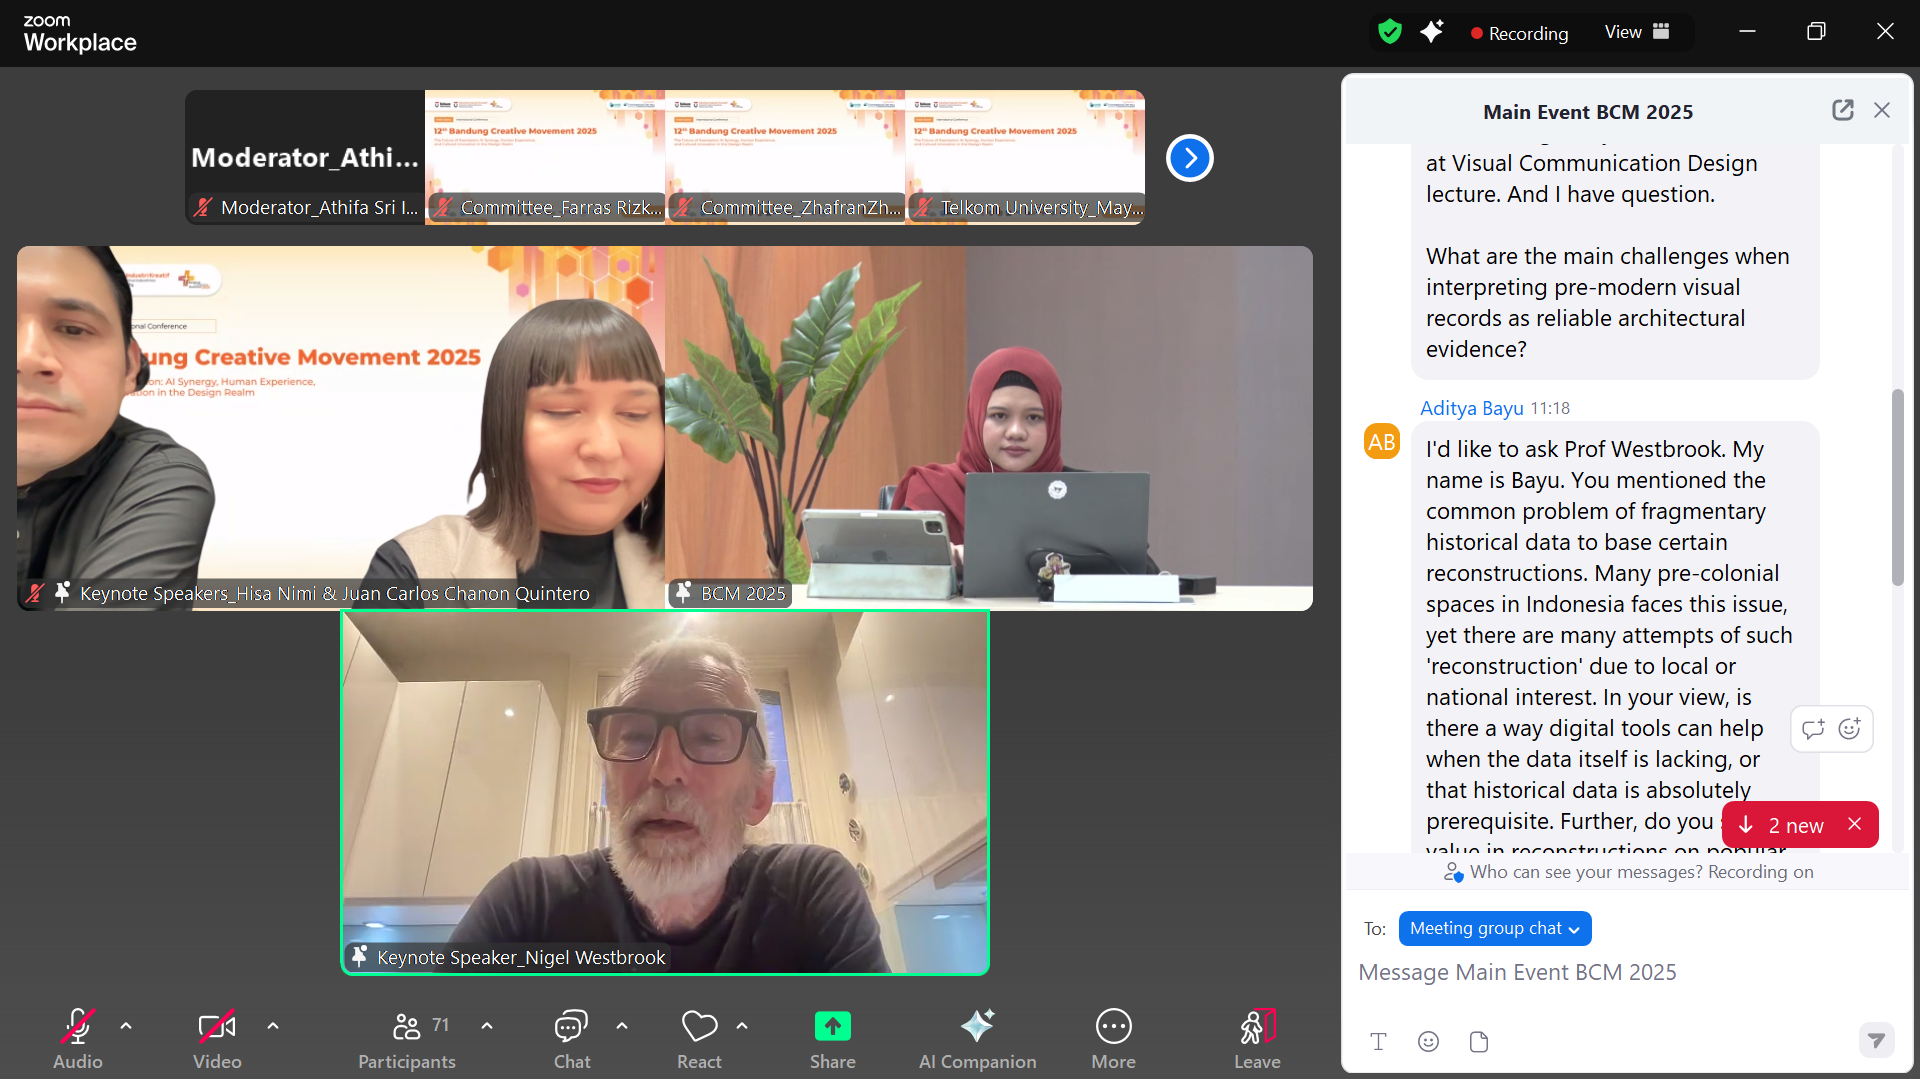Open the React emoji panel
The image size is (1920, 1080).
[699, 1038]
